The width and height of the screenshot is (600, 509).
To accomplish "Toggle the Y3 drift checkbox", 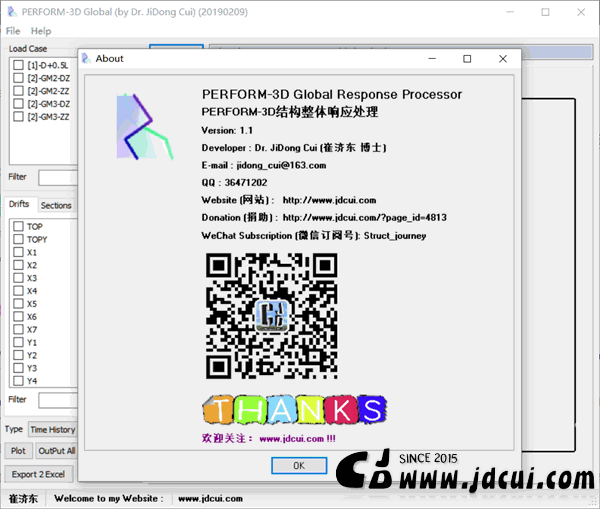I will pos(18,368).
